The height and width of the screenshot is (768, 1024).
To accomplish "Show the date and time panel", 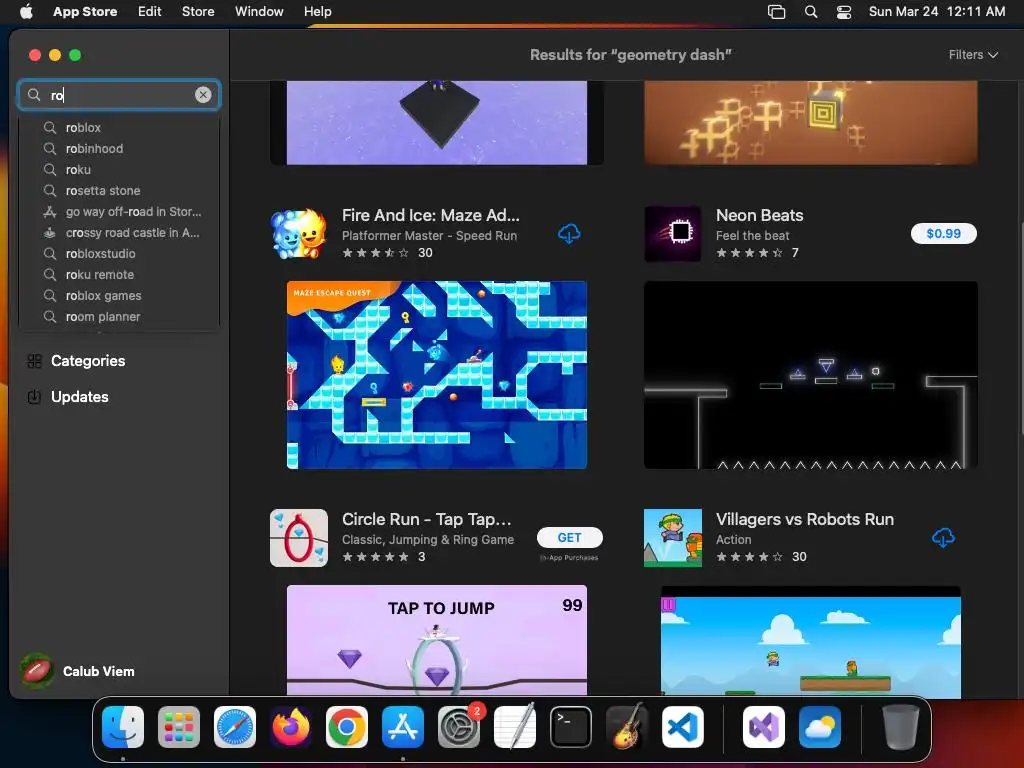I will 936,11.
